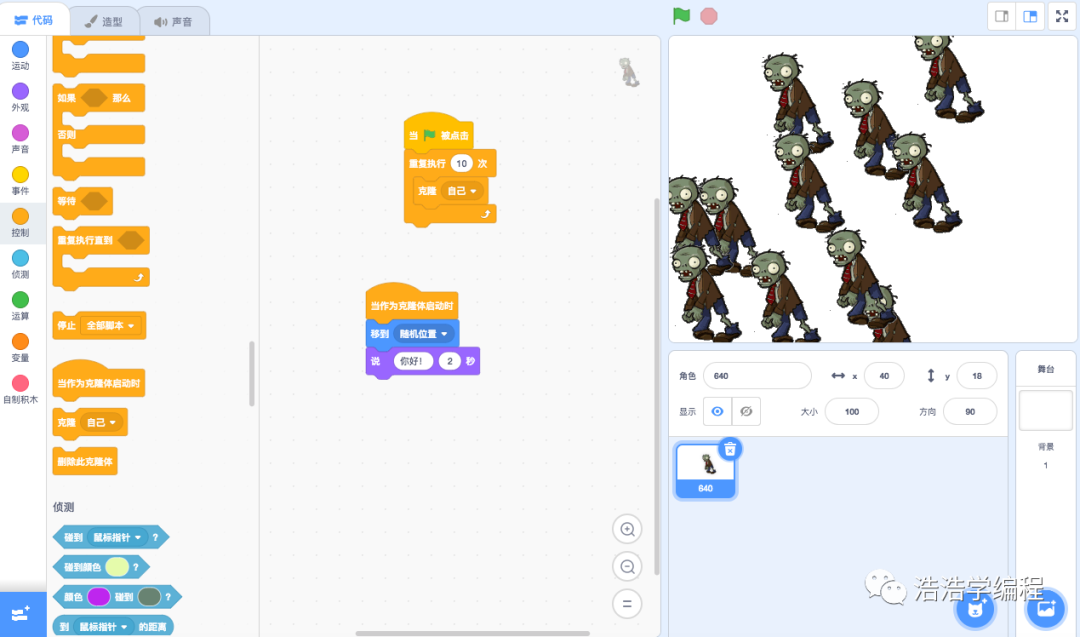Open the 声音 sounds tab
This screenshot has width=1080, height=637.
174,21
